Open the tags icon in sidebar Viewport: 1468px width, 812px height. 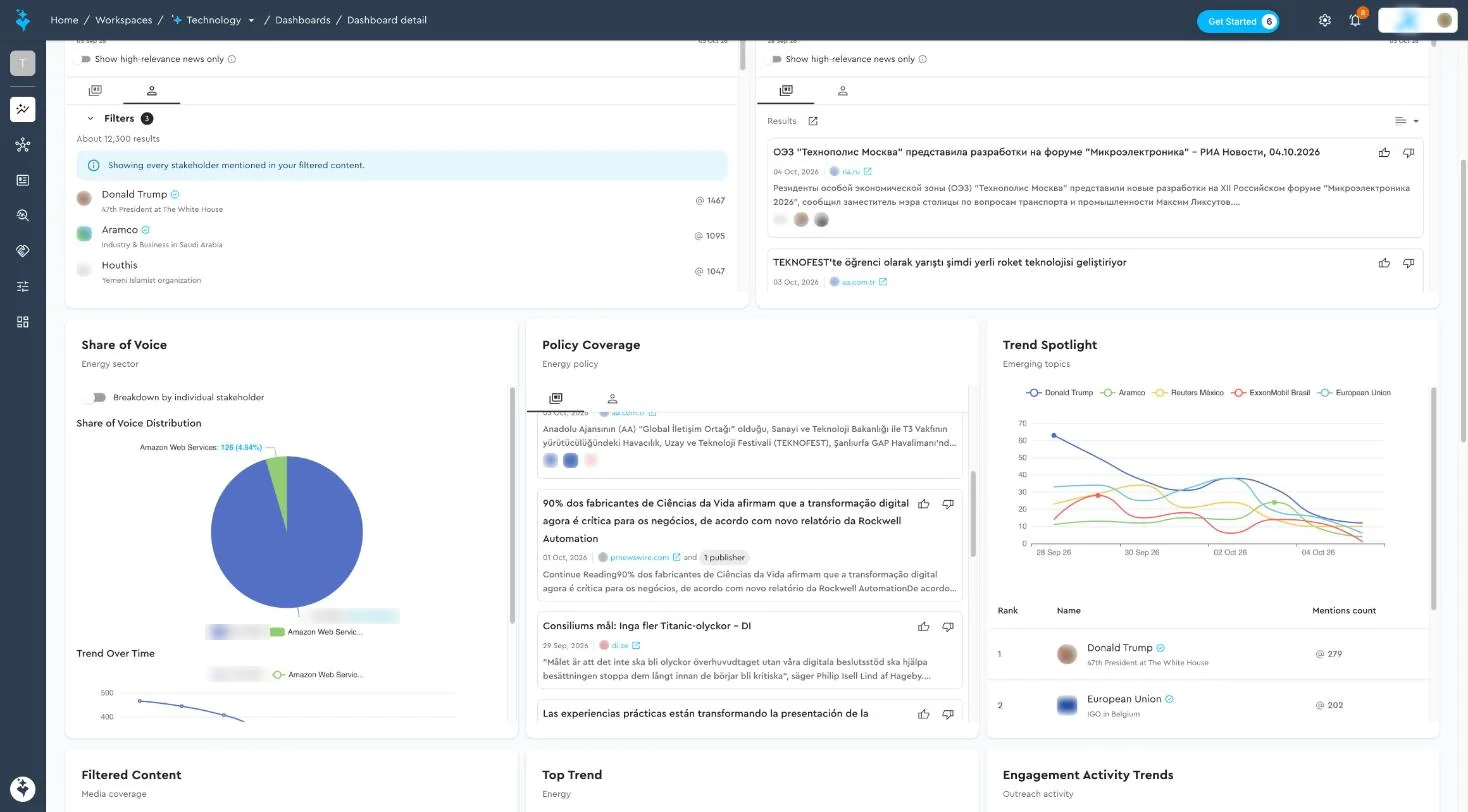[22, 251]
